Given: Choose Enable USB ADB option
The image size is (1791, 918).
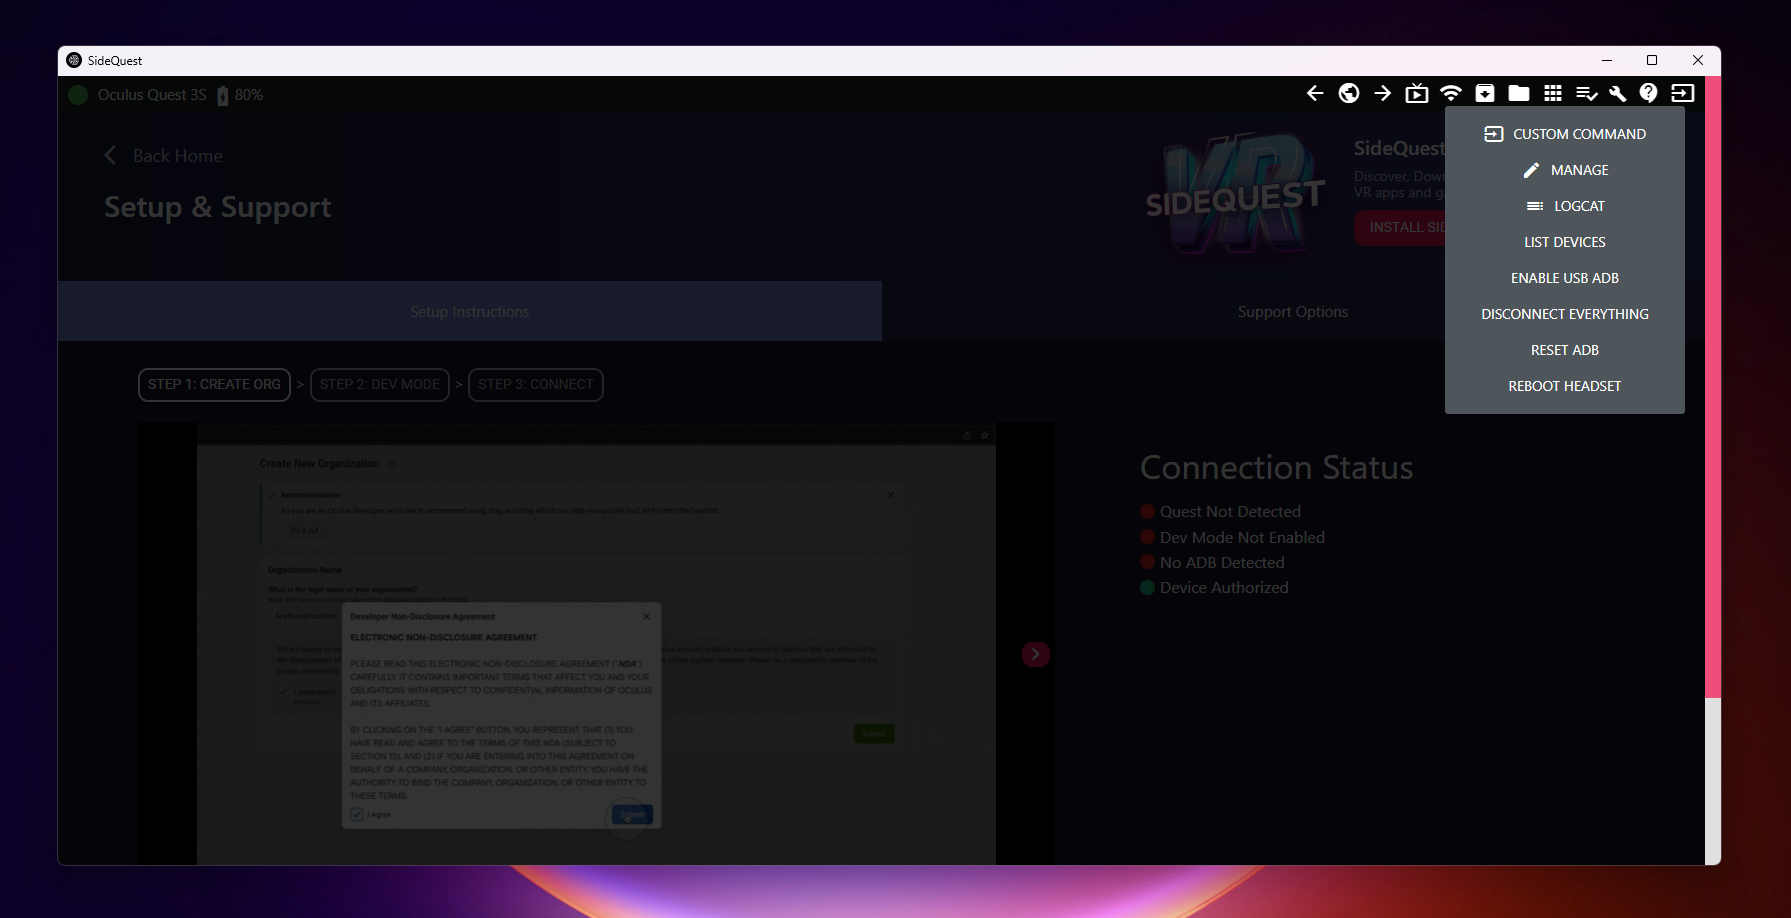Looking at the screenshot, I should click(x=1565, y=278).
